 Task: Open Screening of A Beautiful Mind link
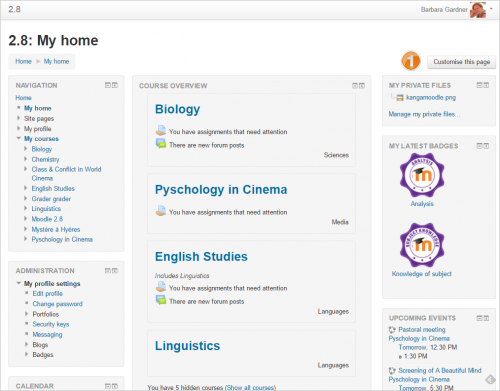coord(440,371)
